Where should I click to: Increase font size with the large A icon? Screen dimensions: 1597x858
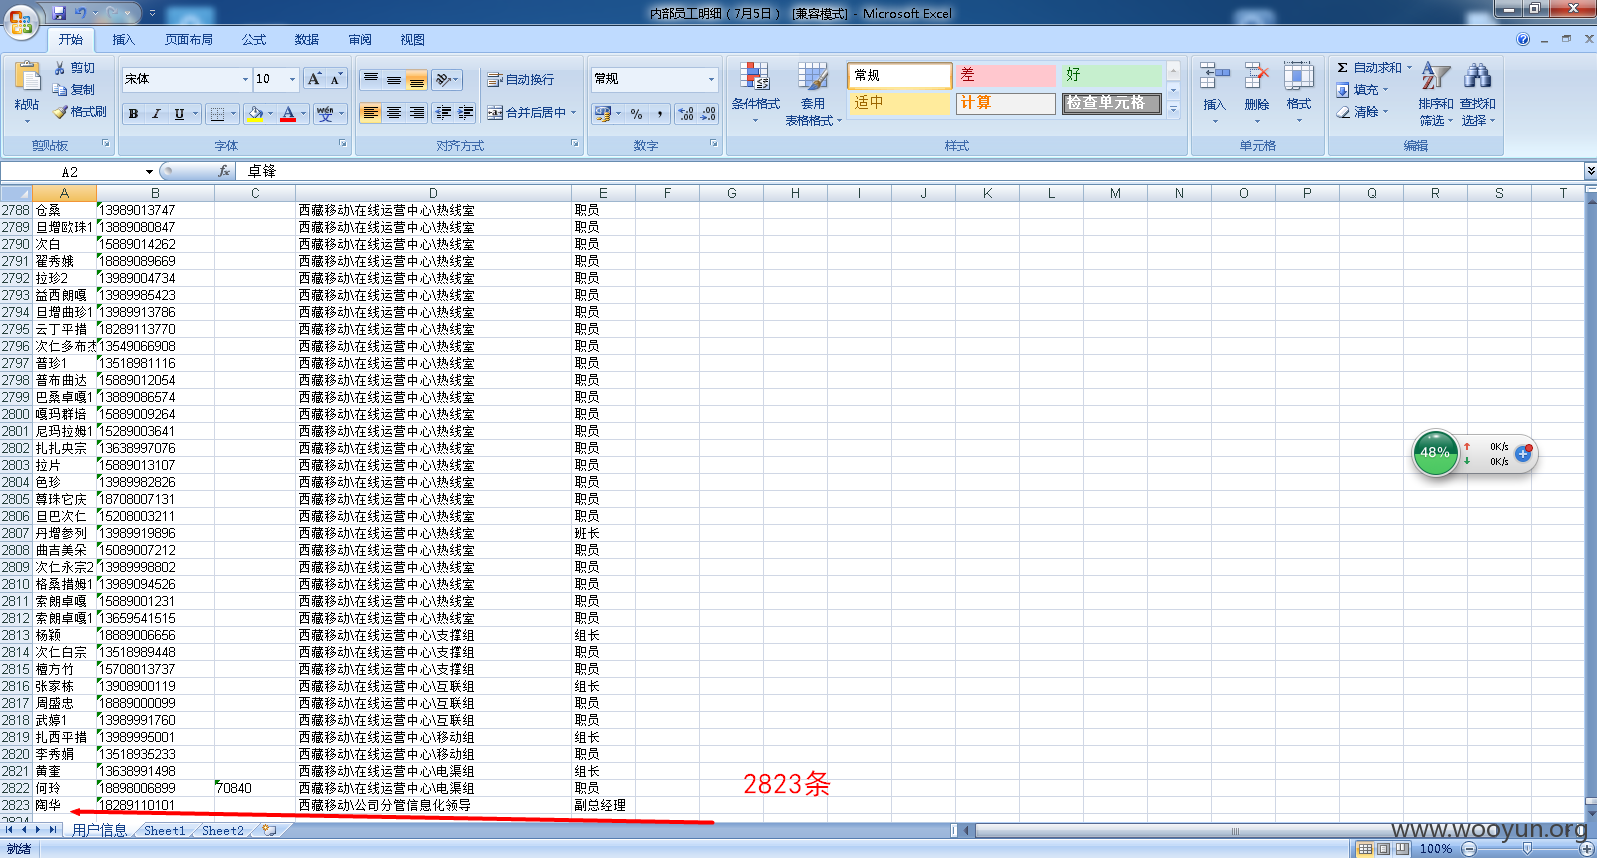coord(314,79)
